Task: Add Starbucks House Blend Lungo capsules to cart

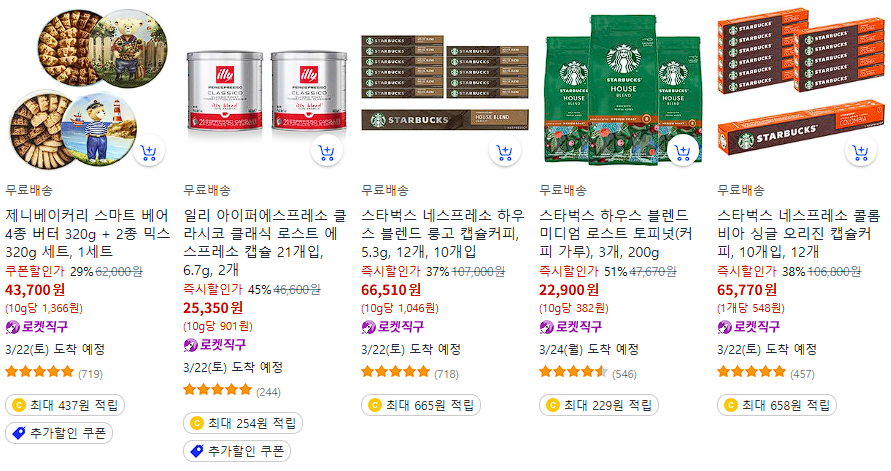Action: [505, 152]
